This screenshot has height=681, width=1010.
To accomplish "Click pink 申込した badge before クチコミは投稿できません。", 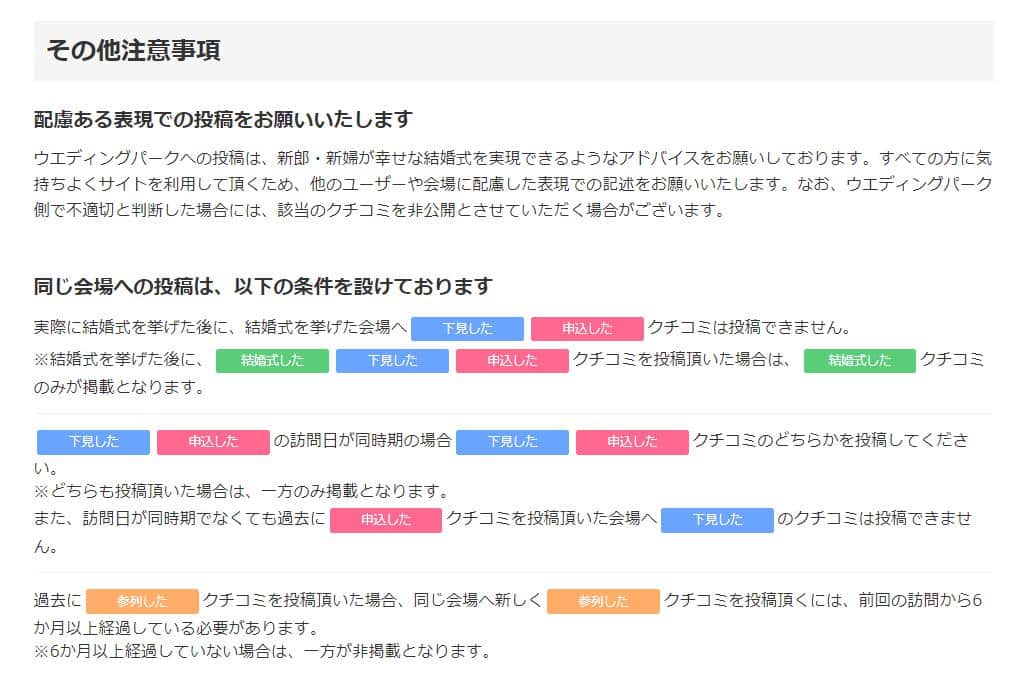I will 587,329.
